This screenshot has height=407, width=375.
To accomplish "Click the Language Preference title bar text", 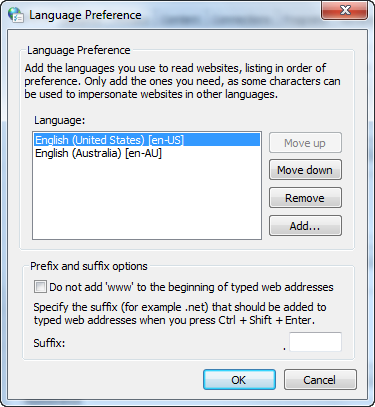I will click(85, 15).
